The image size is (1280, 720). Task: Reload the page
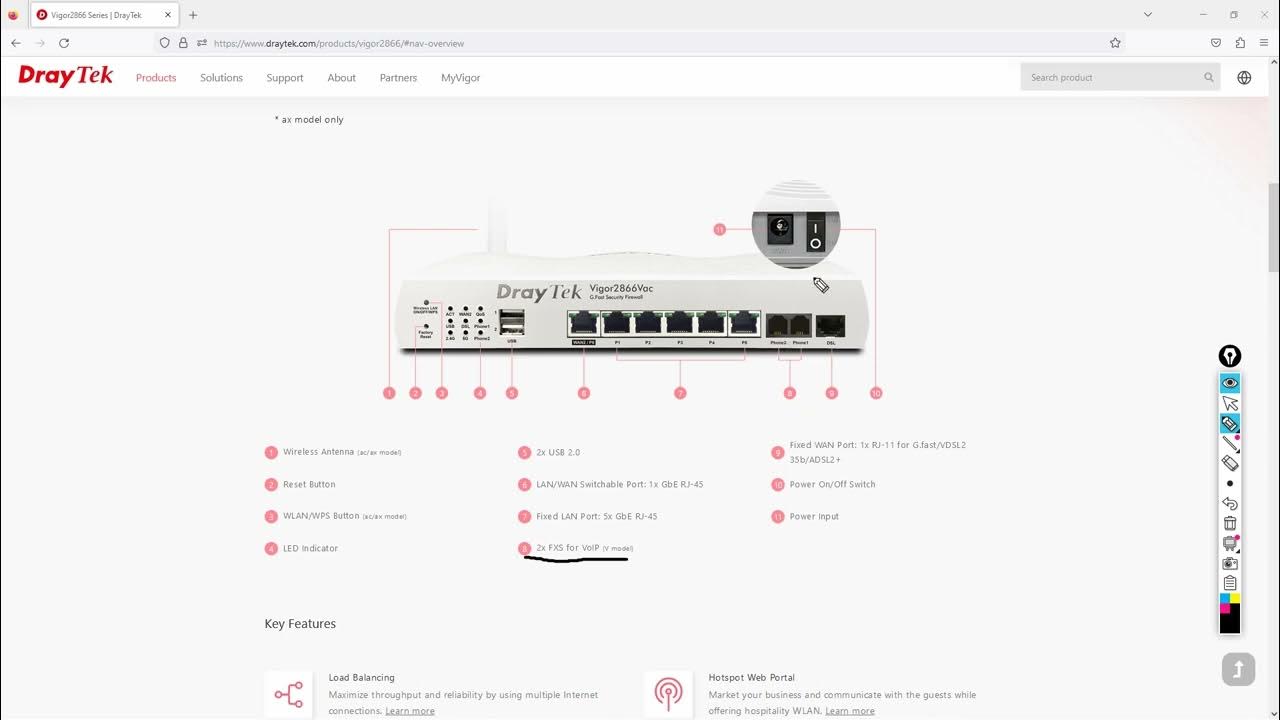pyautogui.click(x=64, y=43)
